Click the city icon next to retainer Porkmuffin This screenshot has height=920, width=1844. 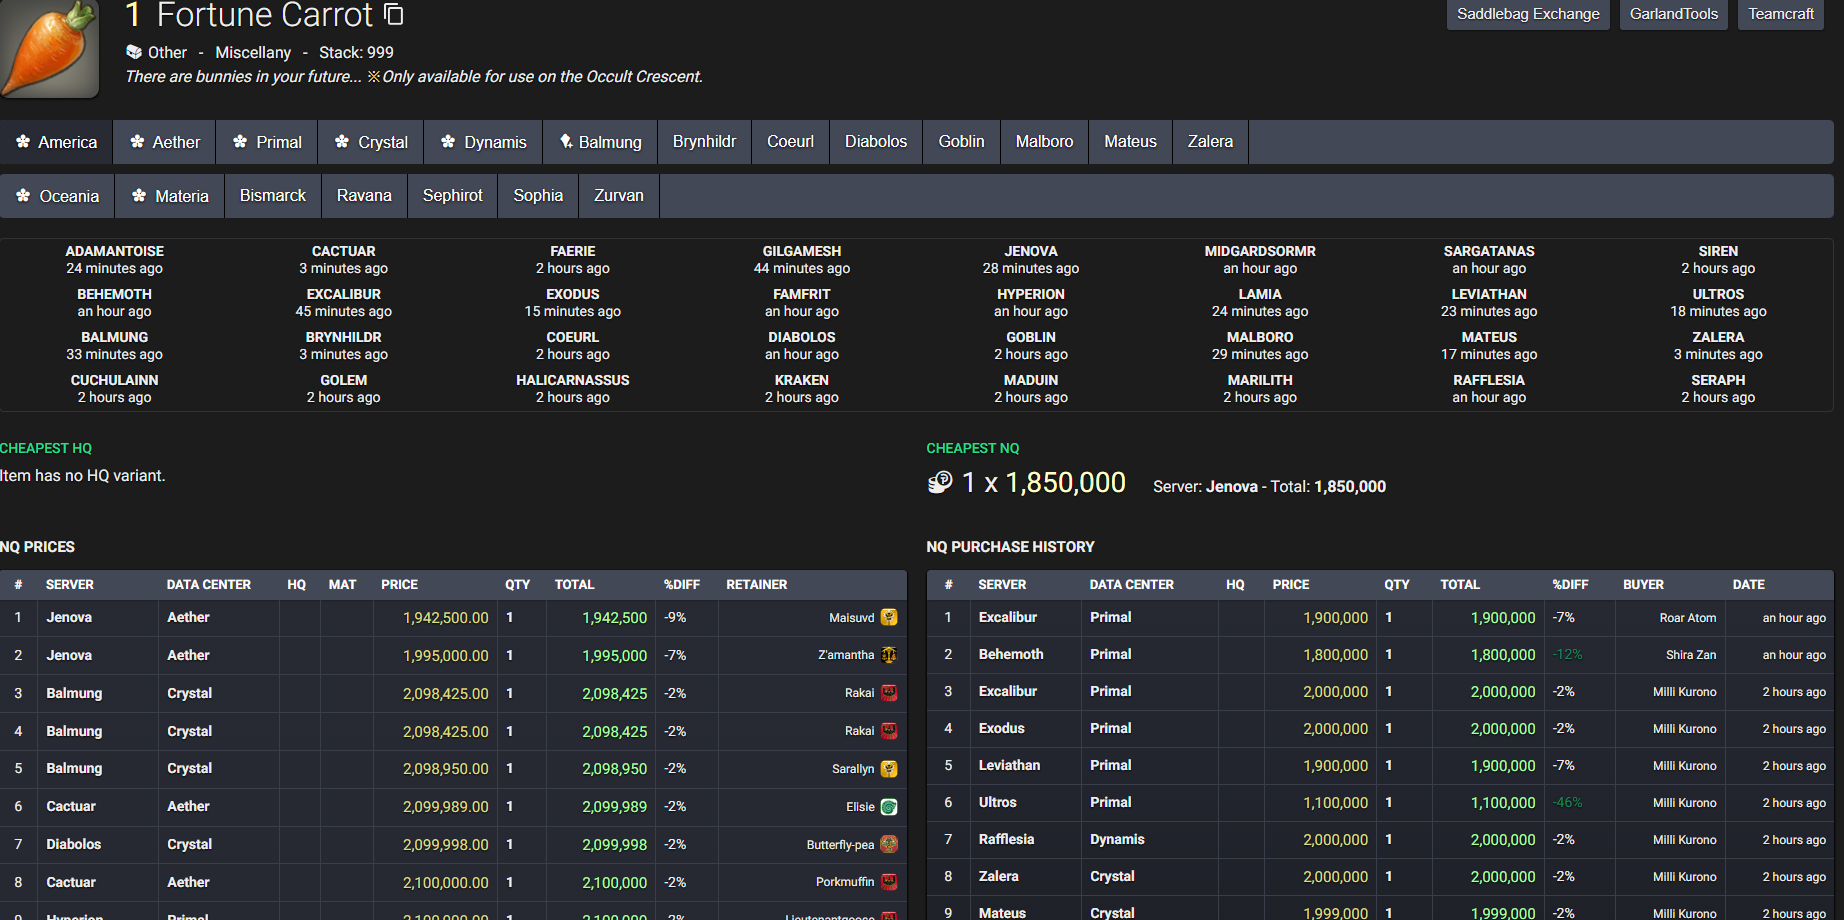[x=889, y=882]
